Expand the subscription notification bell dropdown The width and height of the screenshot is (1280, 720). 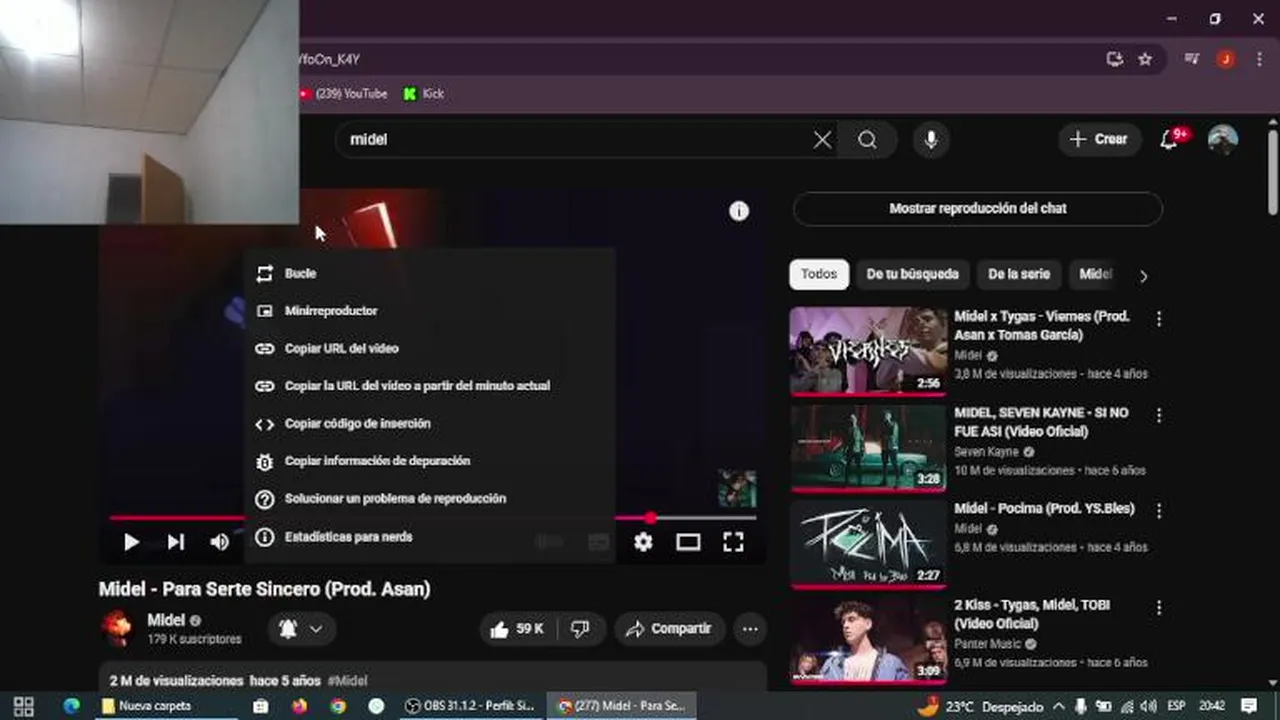coord(301,629)
